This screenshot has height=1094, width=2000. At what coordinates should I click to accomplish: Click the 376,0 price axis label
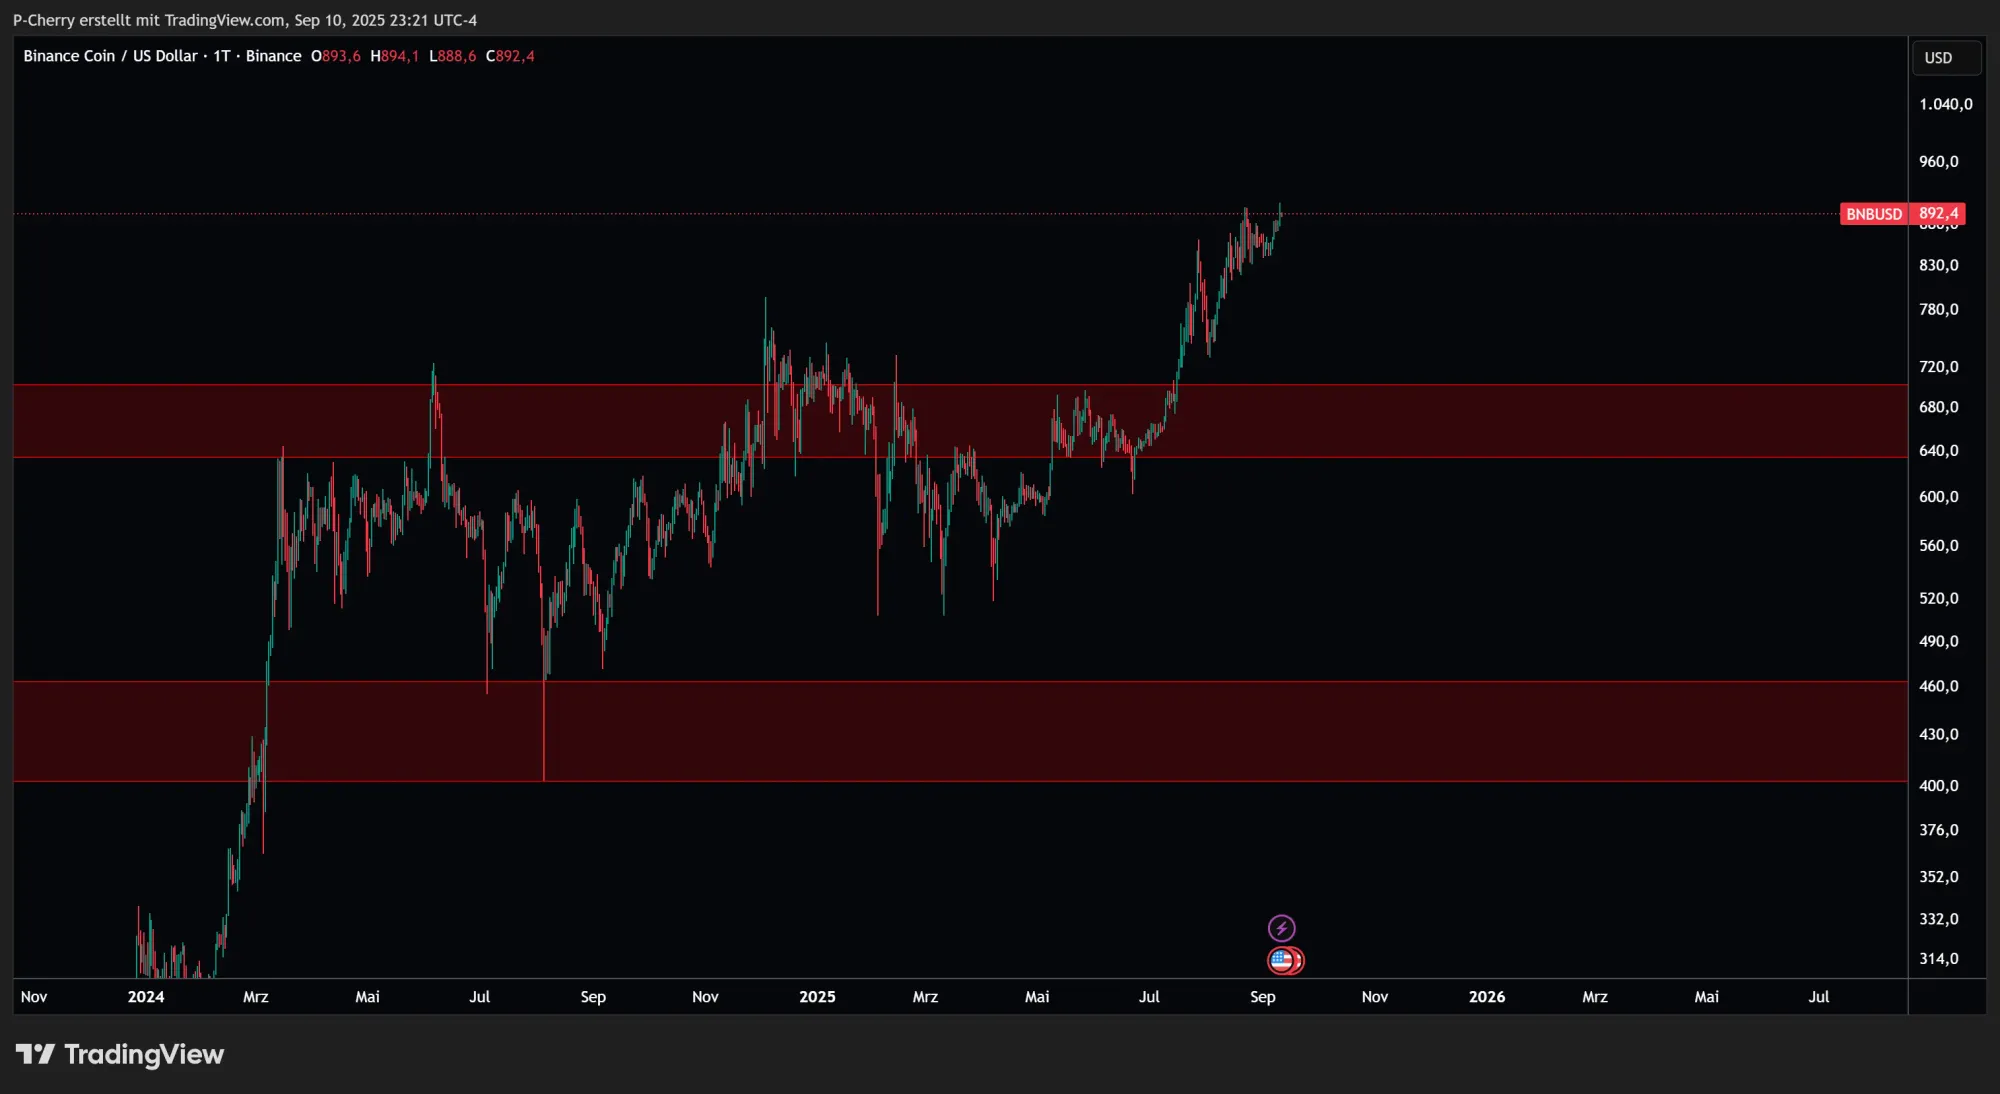[x=1938, y=830]
